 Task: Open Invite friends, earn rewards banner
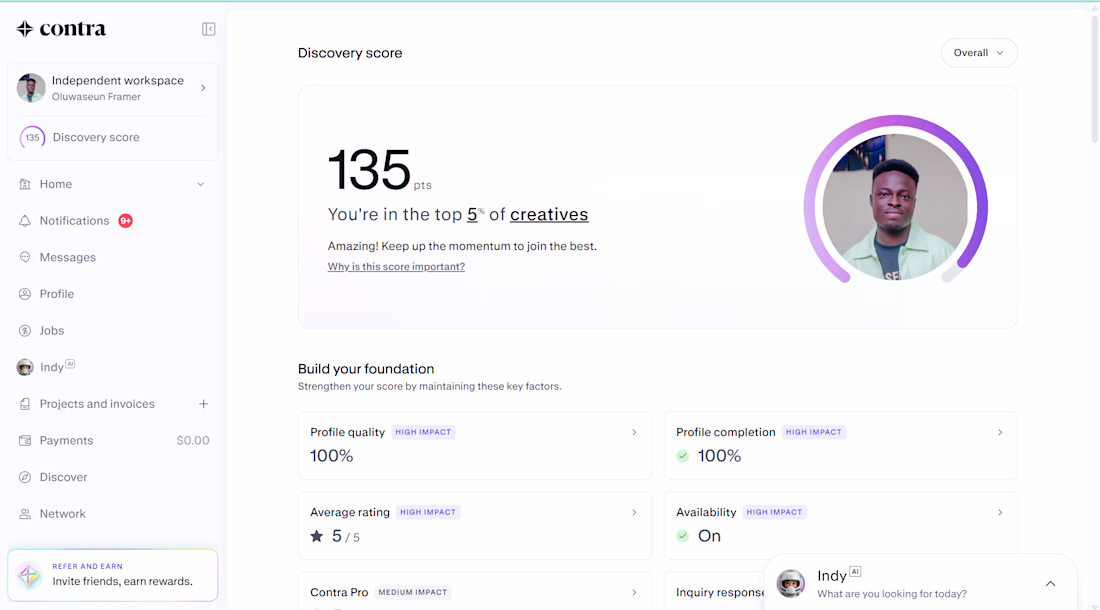[x=112, y=575]
